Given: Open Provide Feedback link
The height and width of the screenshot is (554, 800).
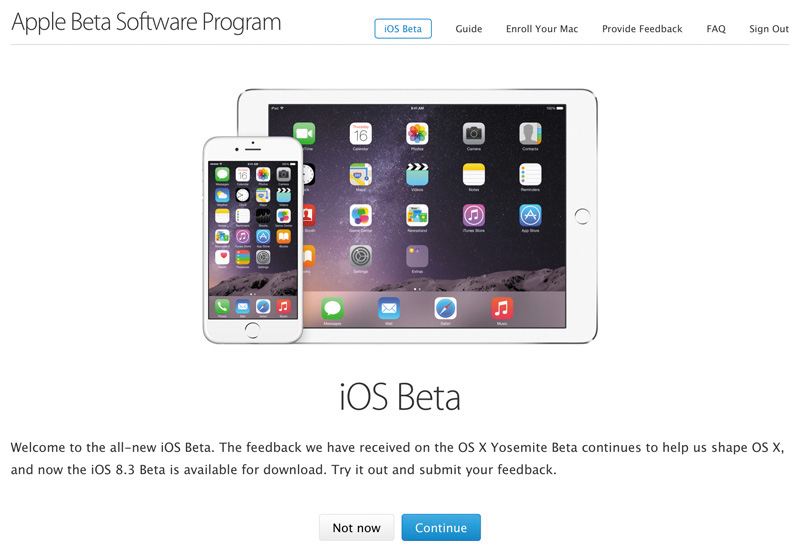Looking at the screenshot, I should tap(642, 29).
